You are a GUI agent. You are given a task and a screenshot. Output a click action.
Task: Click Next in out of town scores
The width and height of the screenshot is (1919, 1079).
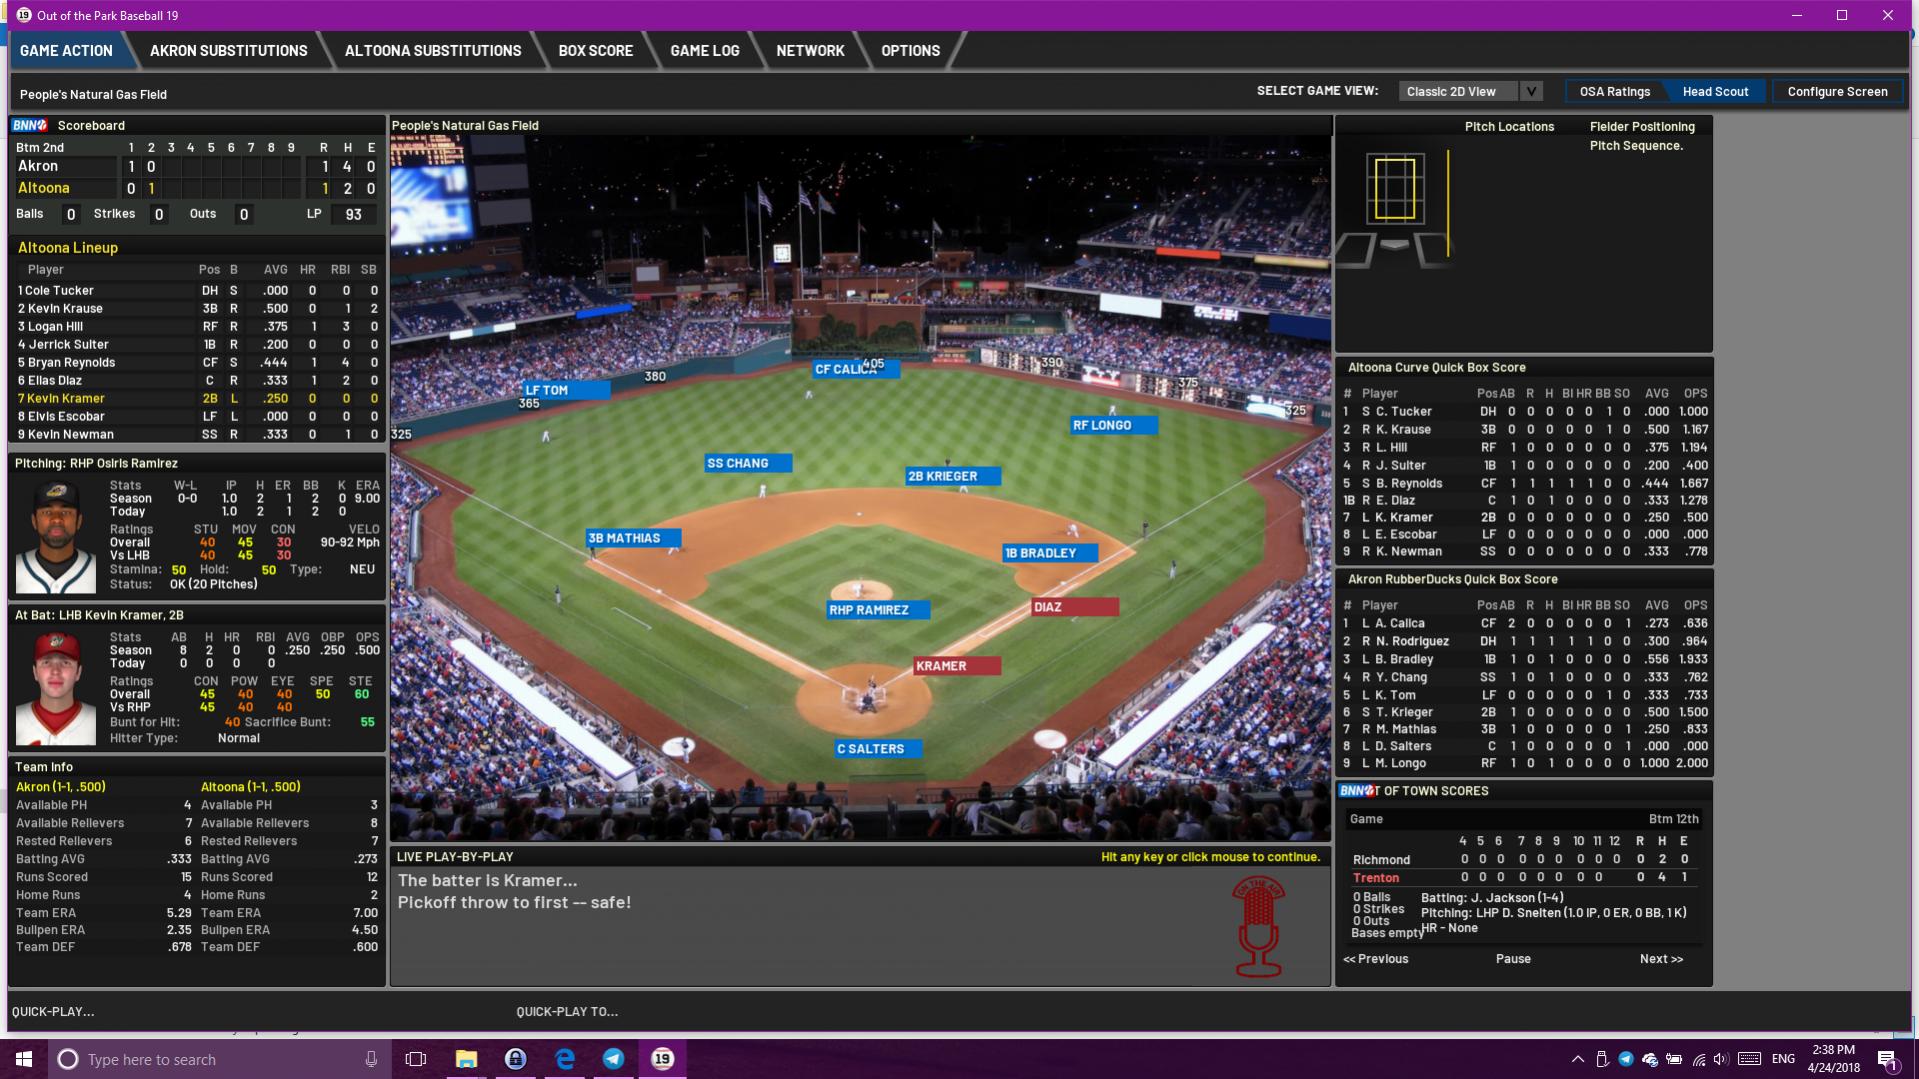[1661, 959]
